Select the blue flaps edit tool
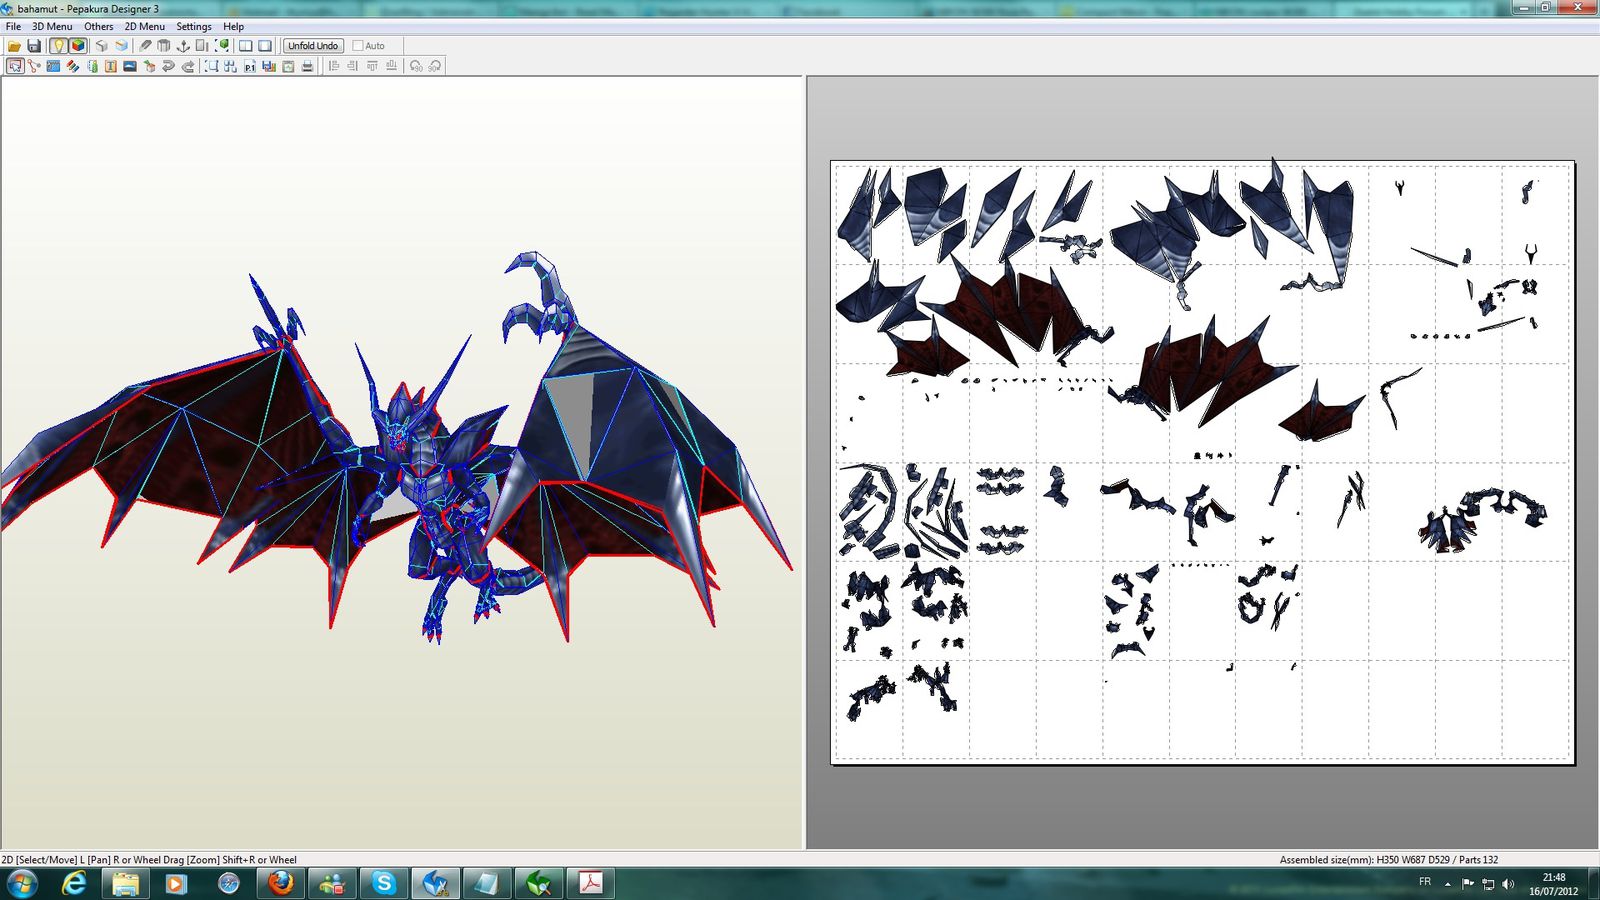Viewport: 1600px width, 900px height. point(53,66)
